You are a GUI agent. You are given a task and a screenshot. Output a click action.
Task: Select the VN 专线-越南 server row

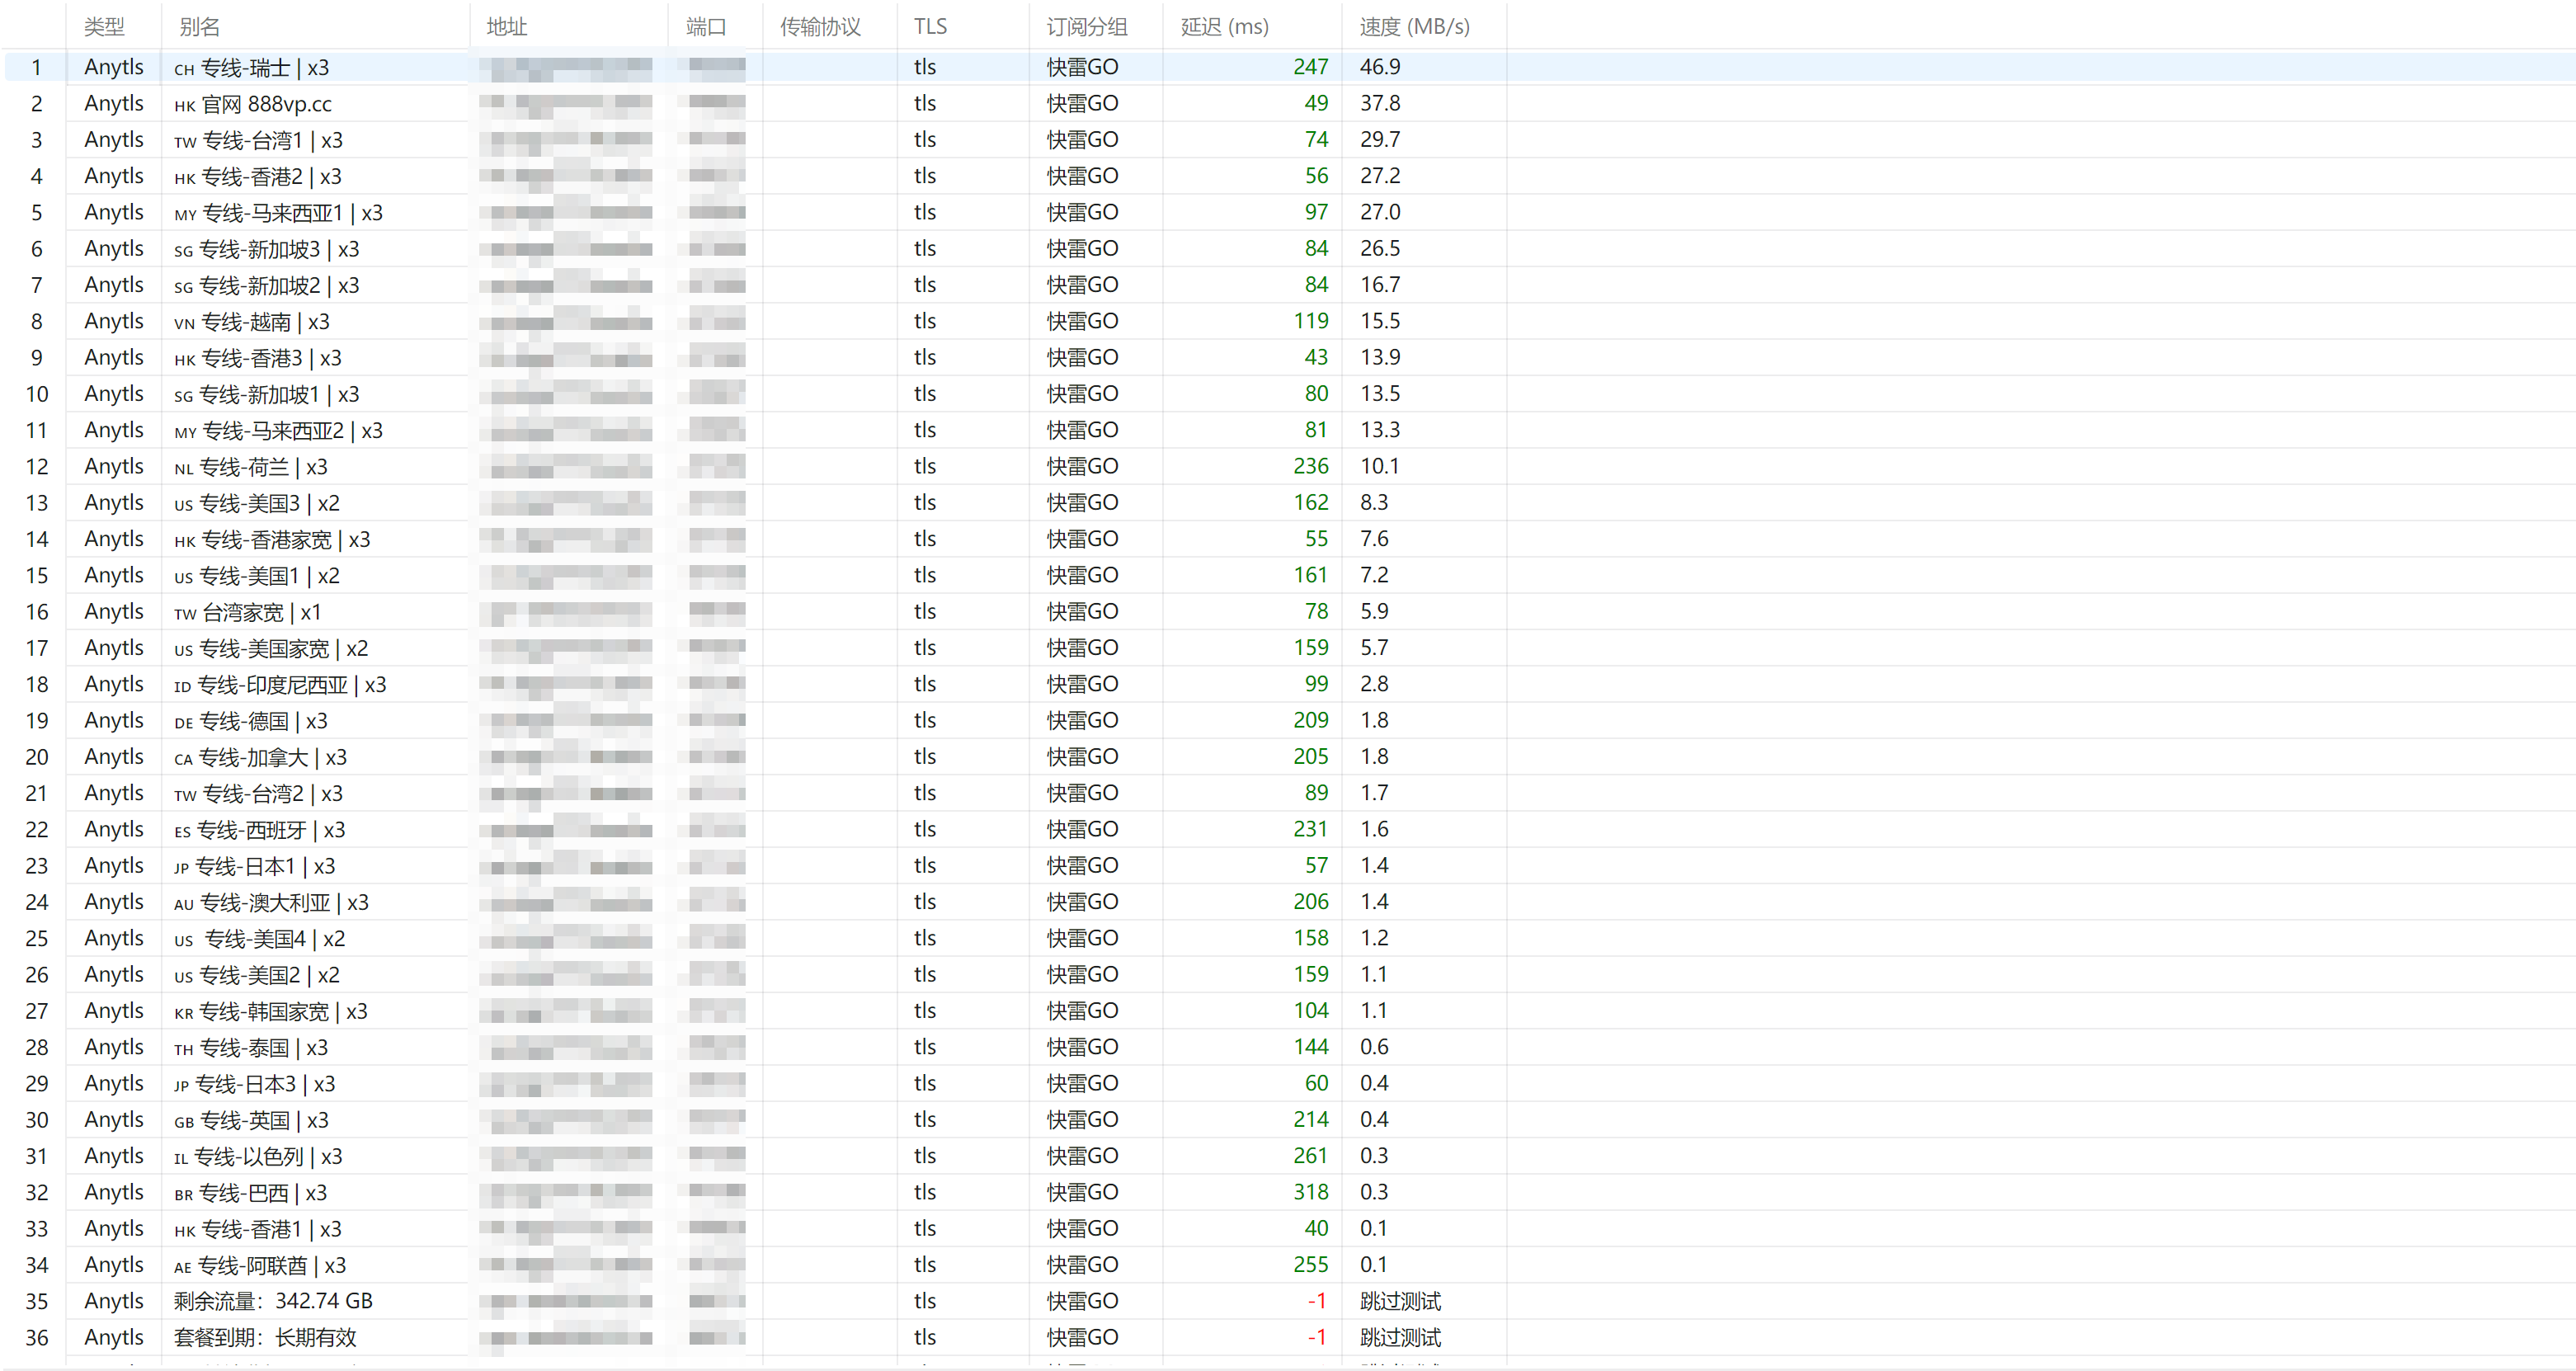[1288, 321]
